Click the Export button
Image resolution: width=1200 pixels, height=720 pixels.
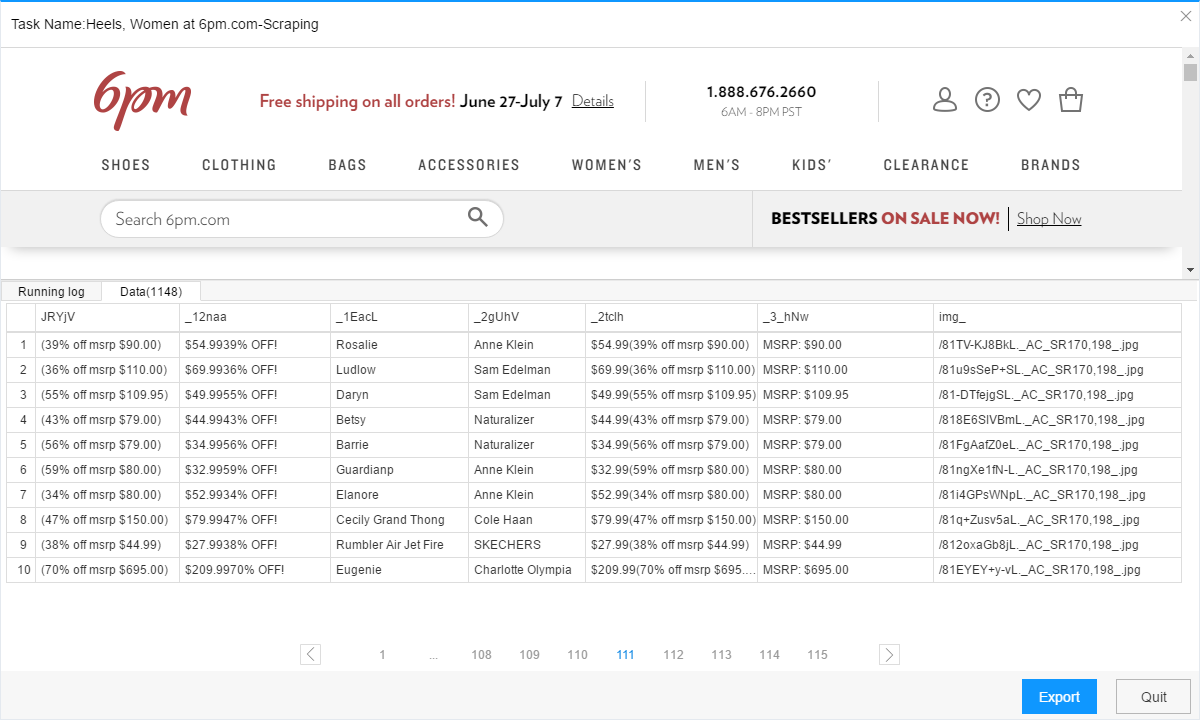click(x=1059, y=697)
